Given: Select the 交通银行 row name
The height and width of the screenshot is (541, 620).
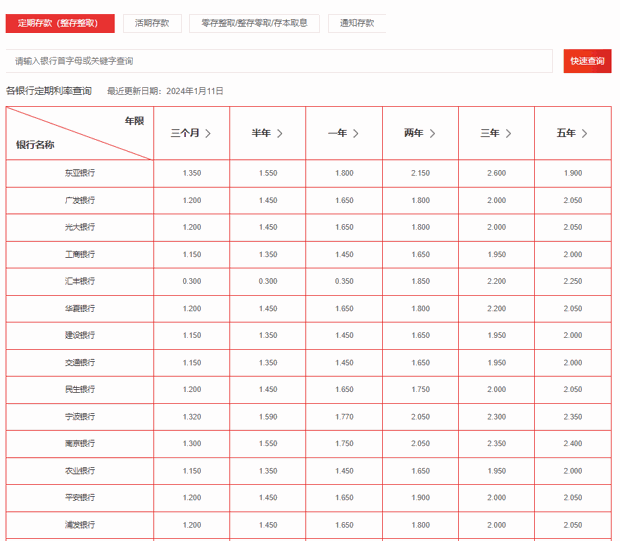Looking at the screenshot, I should 80,363.
